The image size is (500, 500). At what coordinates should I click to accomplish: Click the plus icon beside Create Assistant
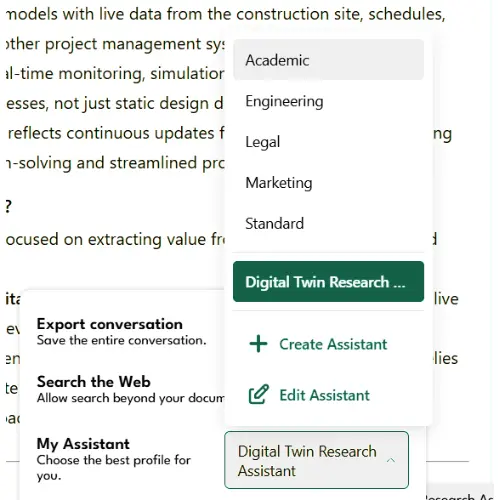point(258,344)
